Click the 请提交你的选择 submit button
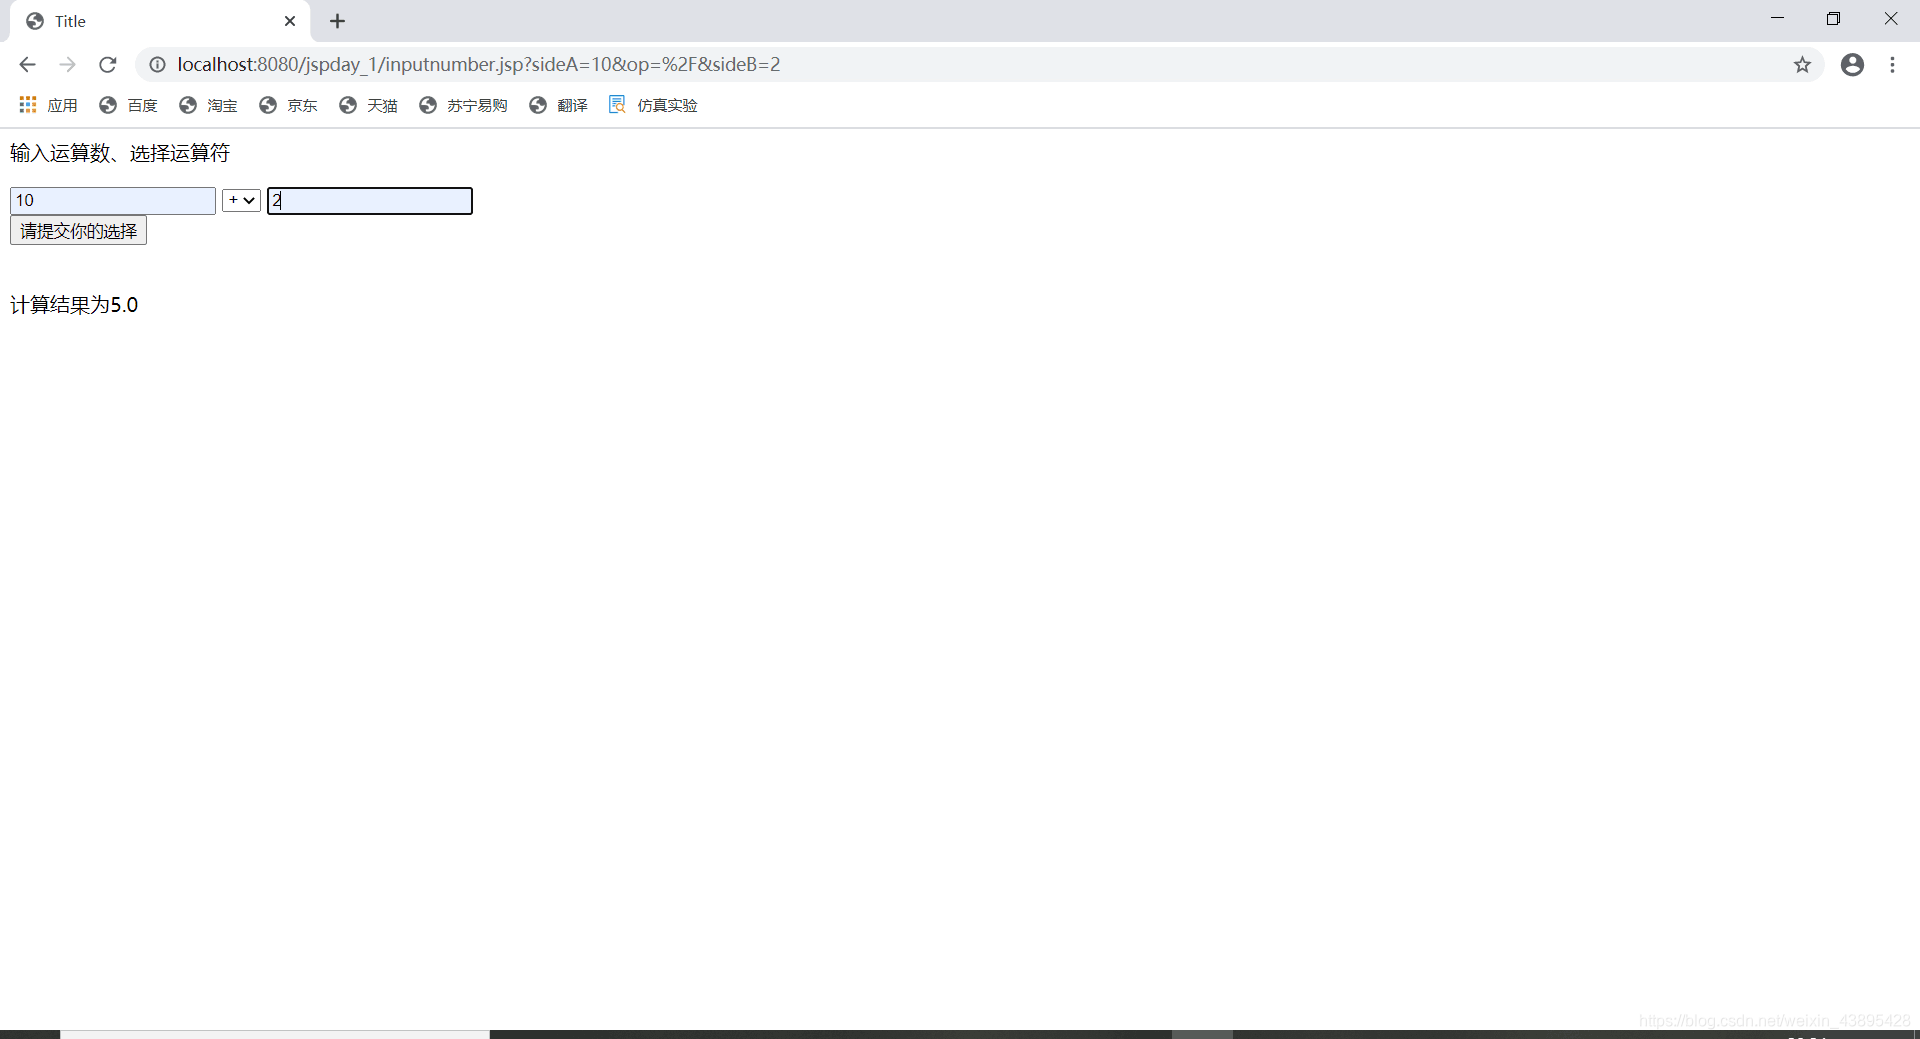1920x1039 pixels. (78, 231)
